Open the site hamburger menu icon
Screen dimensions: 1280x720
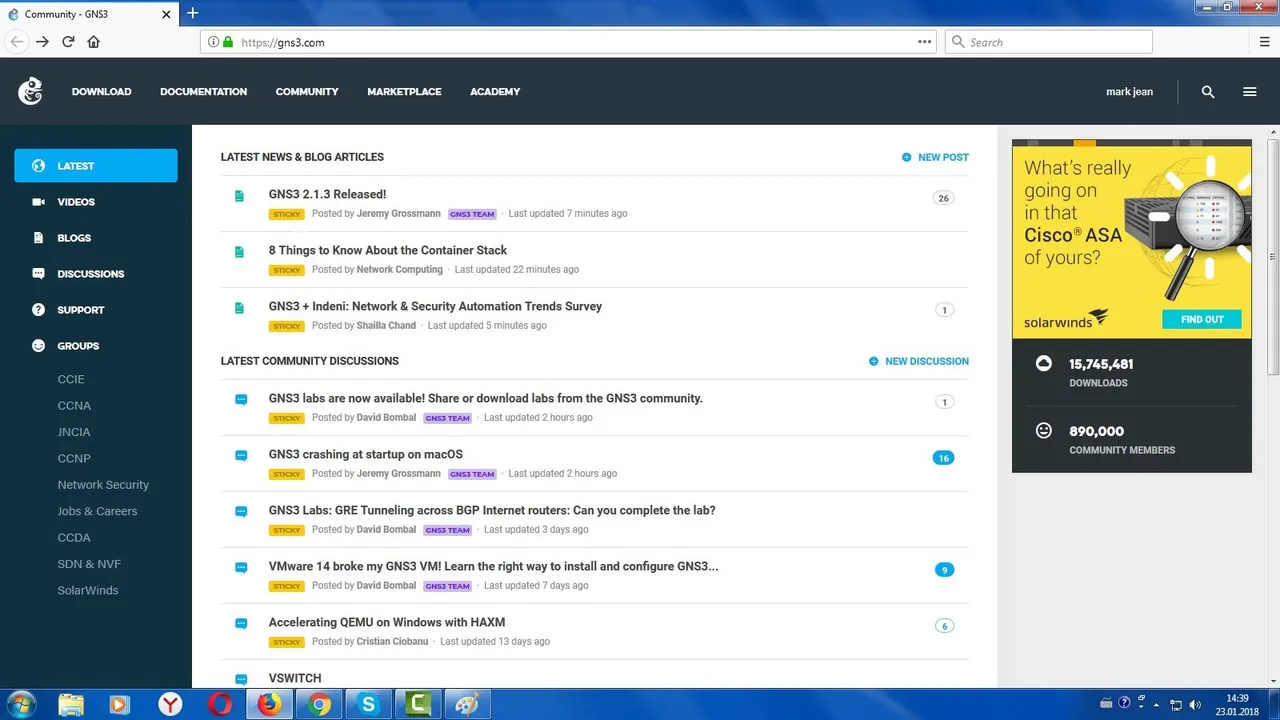coord(1250,91)
